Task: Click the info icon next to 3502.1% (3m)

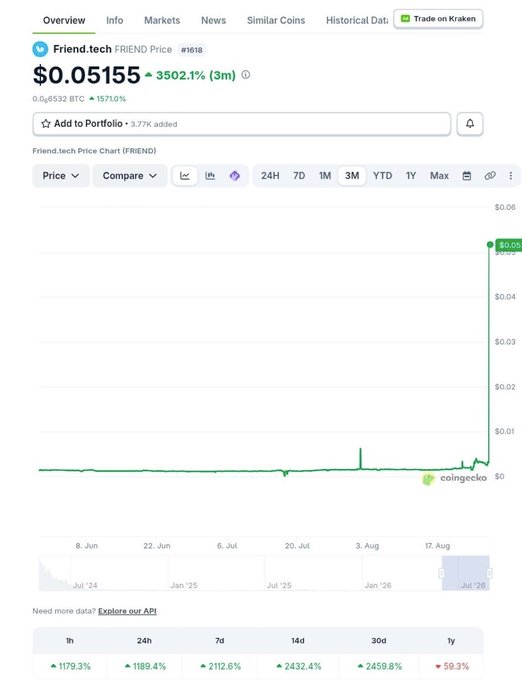Action: (245, 75)
